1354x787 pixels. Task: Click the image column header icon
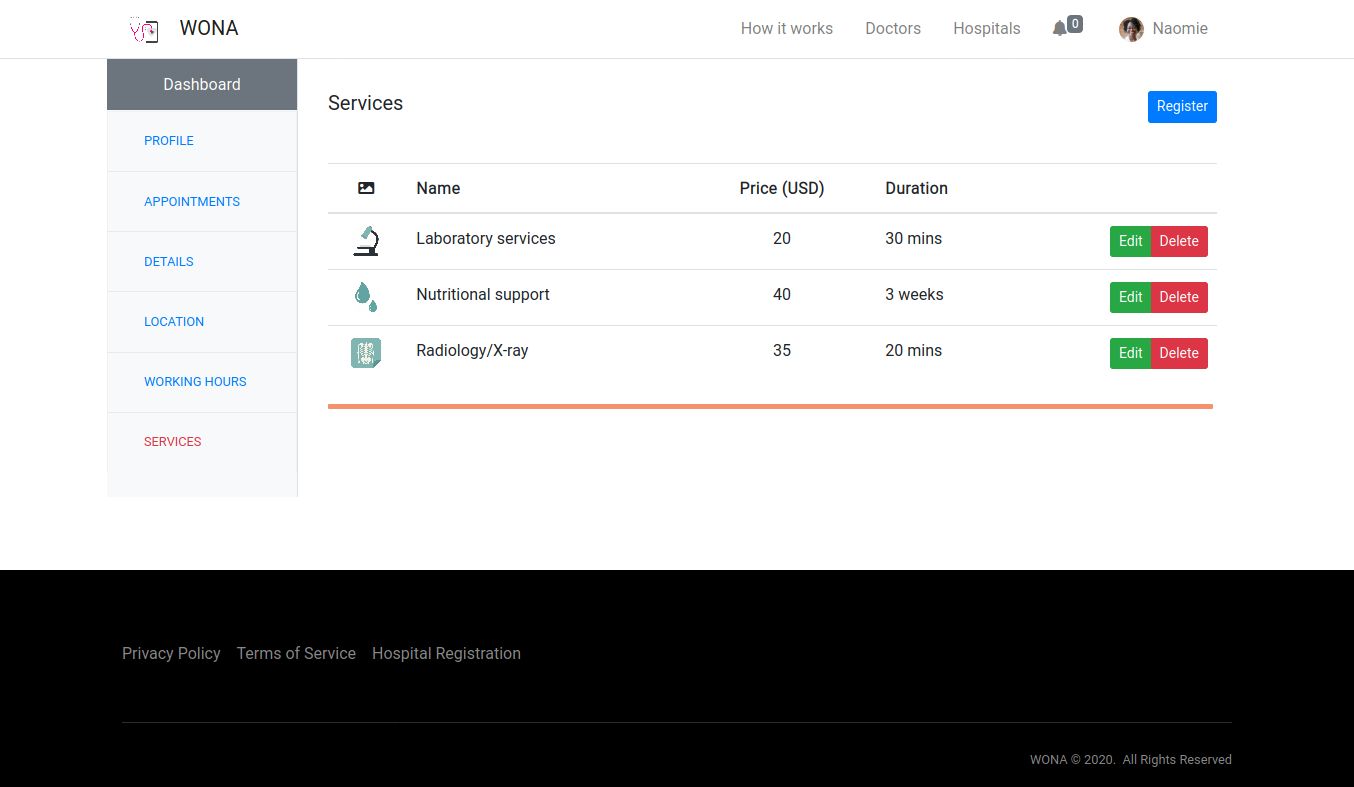366,188
